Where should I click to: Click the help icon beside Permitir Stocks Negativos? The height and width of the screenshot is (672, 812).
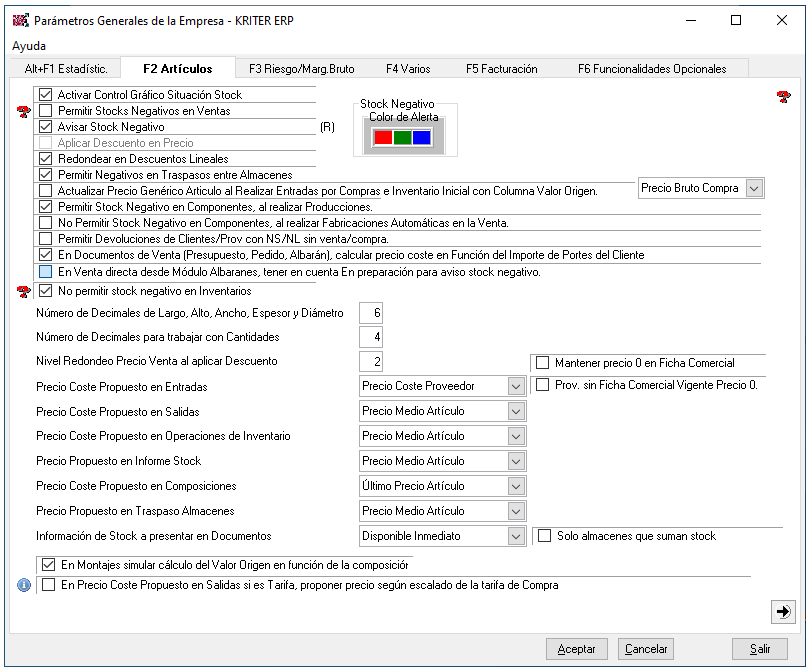23,111
